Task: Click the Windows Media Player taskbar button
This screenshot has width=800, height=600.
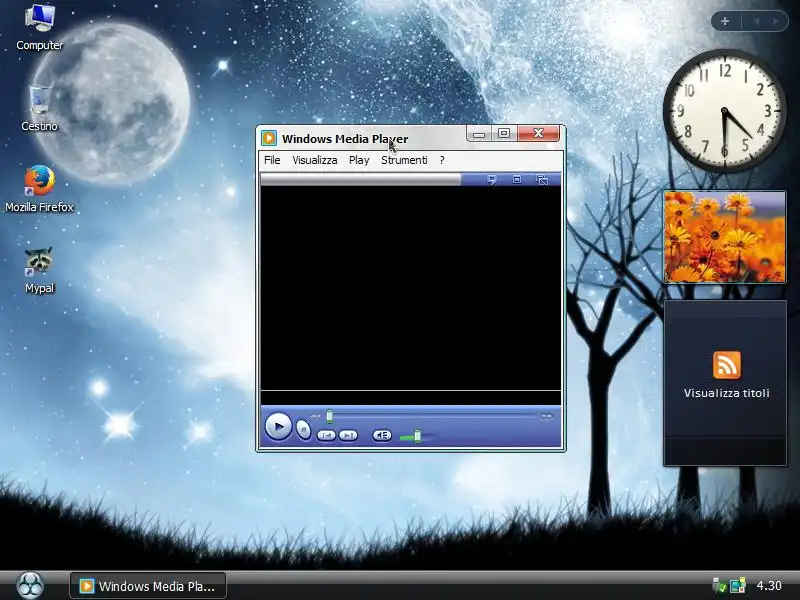Action: (x=148, y=586)
